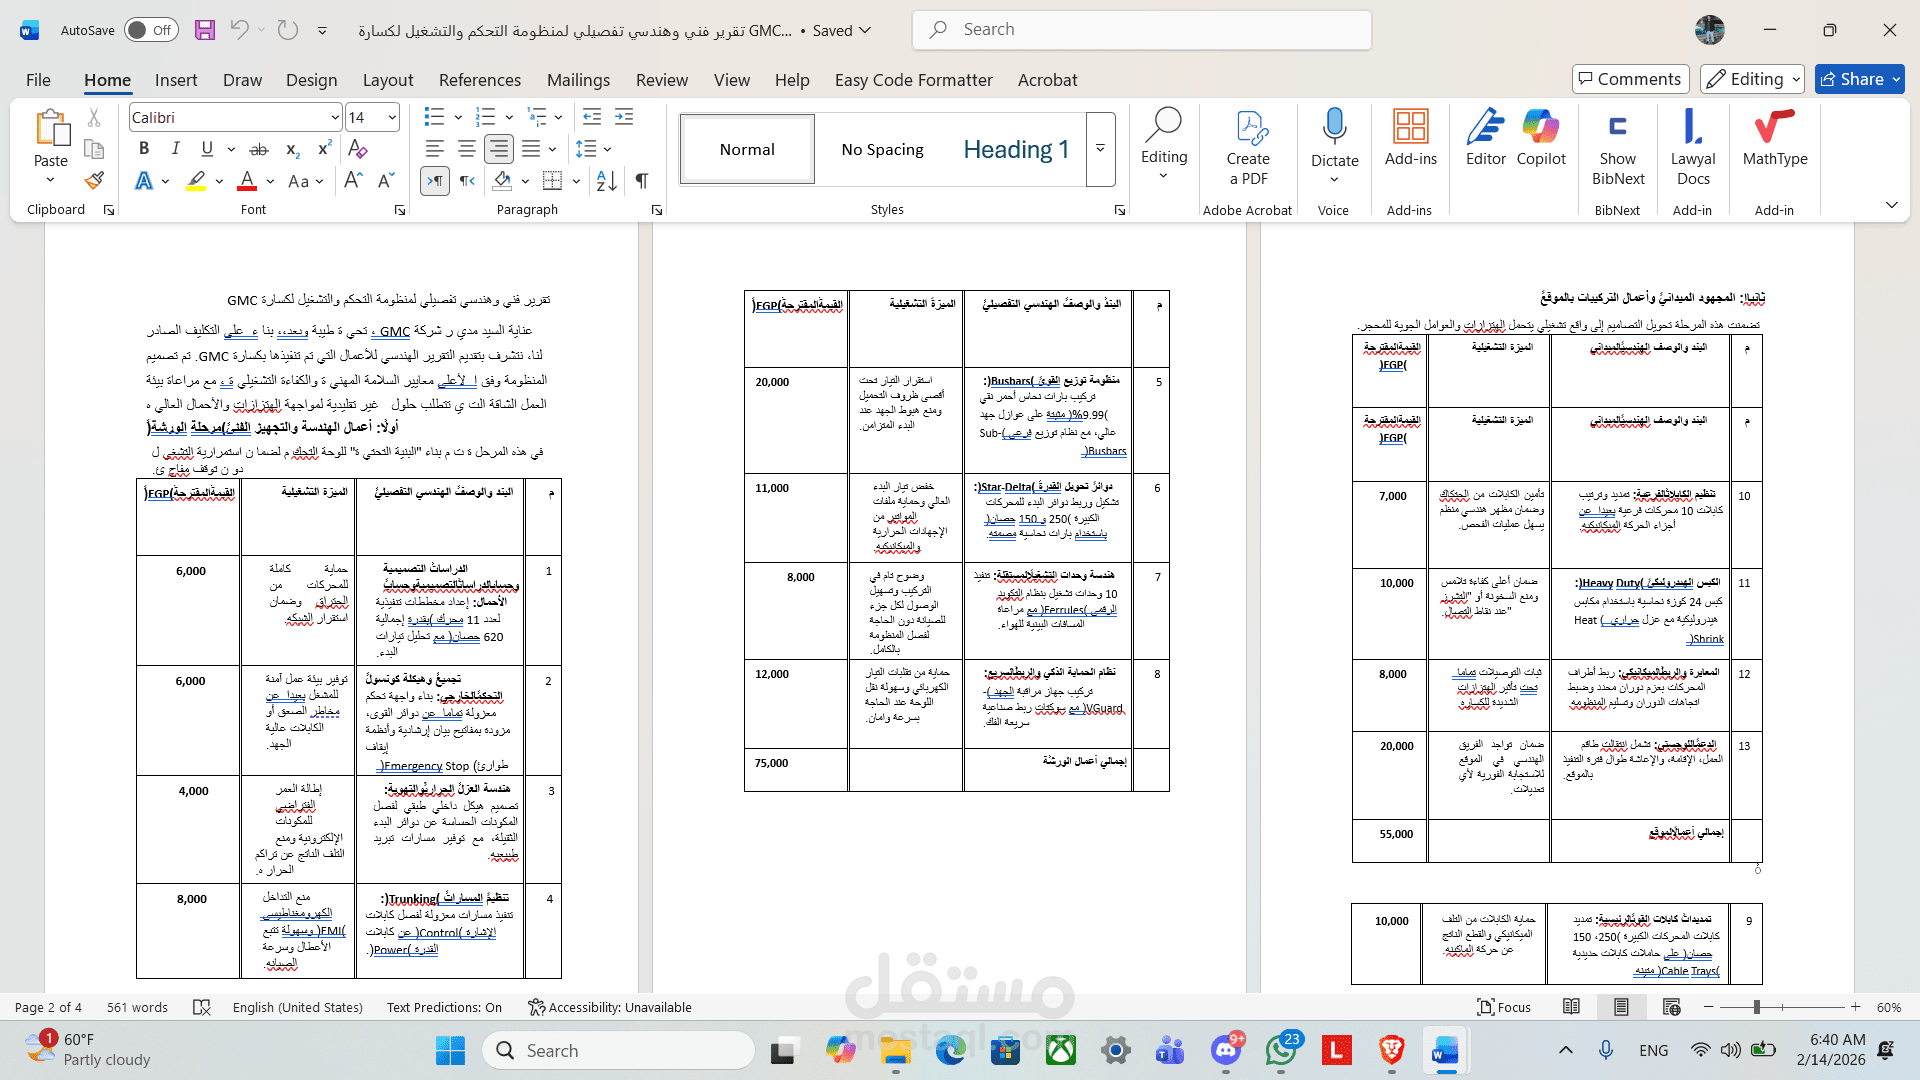1920x1080 pixels.
Task: Apply bold formatting to text
Action: pos(143,148)
